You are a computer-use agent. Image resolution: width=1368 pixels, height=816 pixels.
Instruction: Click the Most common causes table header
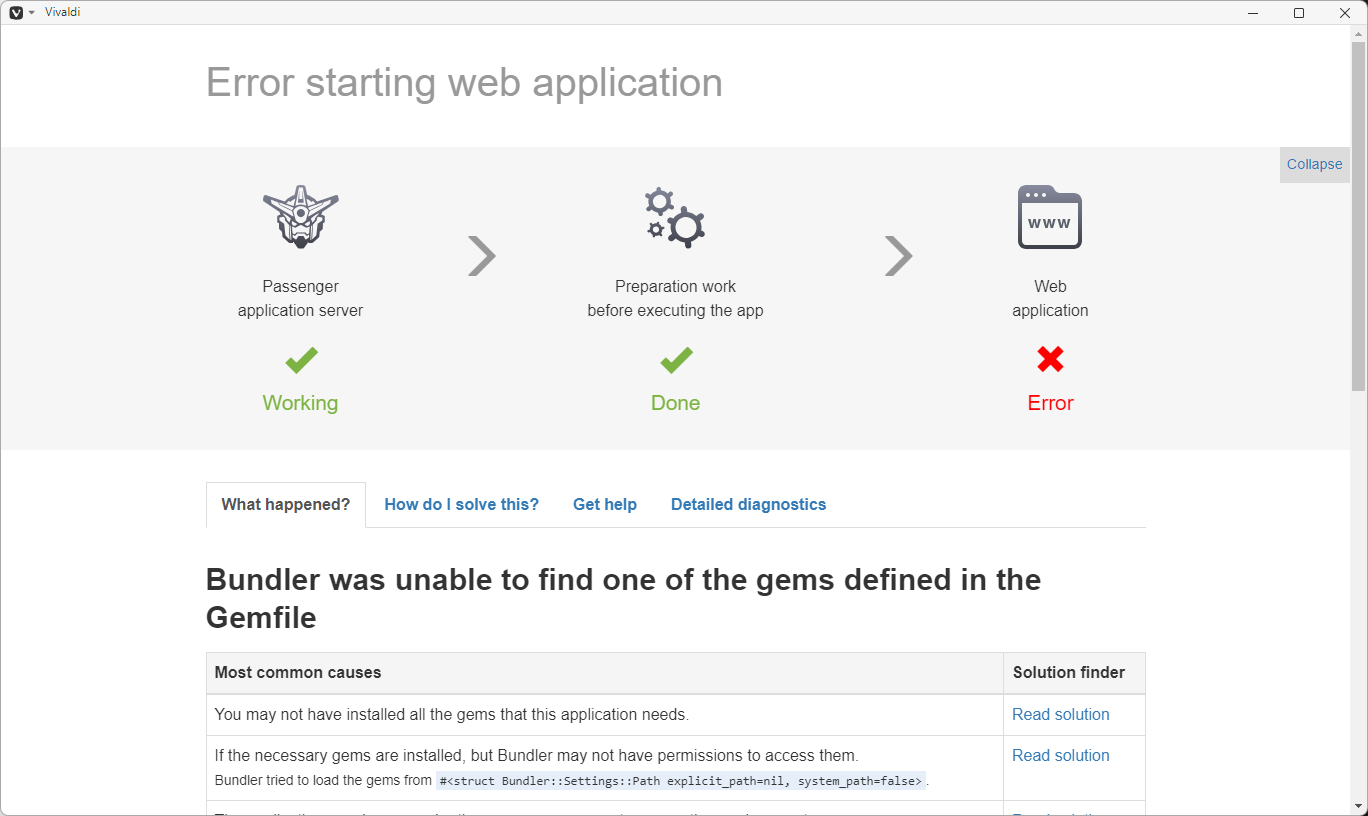tap(297, 672)
